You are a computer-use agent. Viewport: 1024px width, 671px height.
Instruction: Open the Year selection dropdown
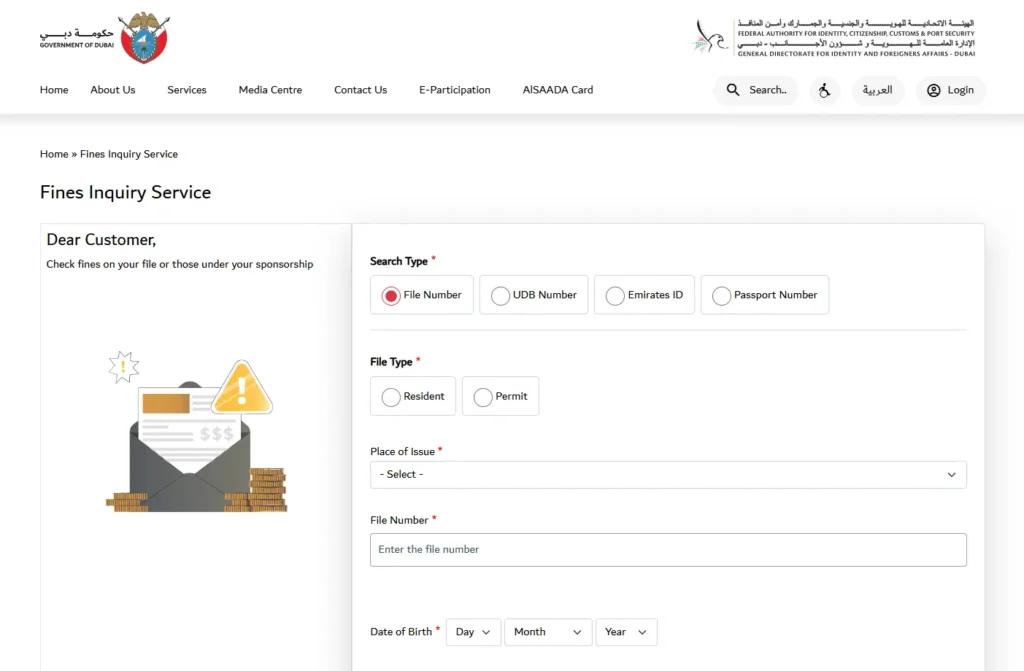coord(626,632)
